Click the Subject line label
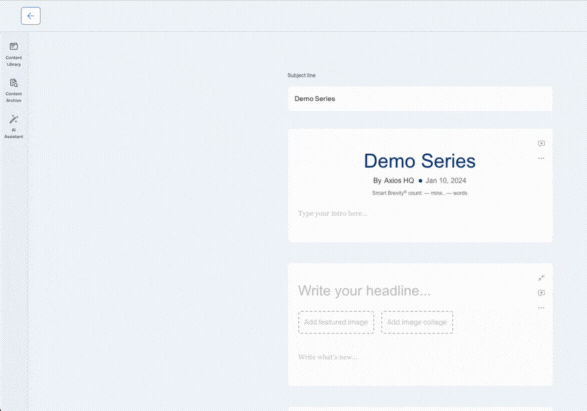The image size is (587, 411). [301, 76]
